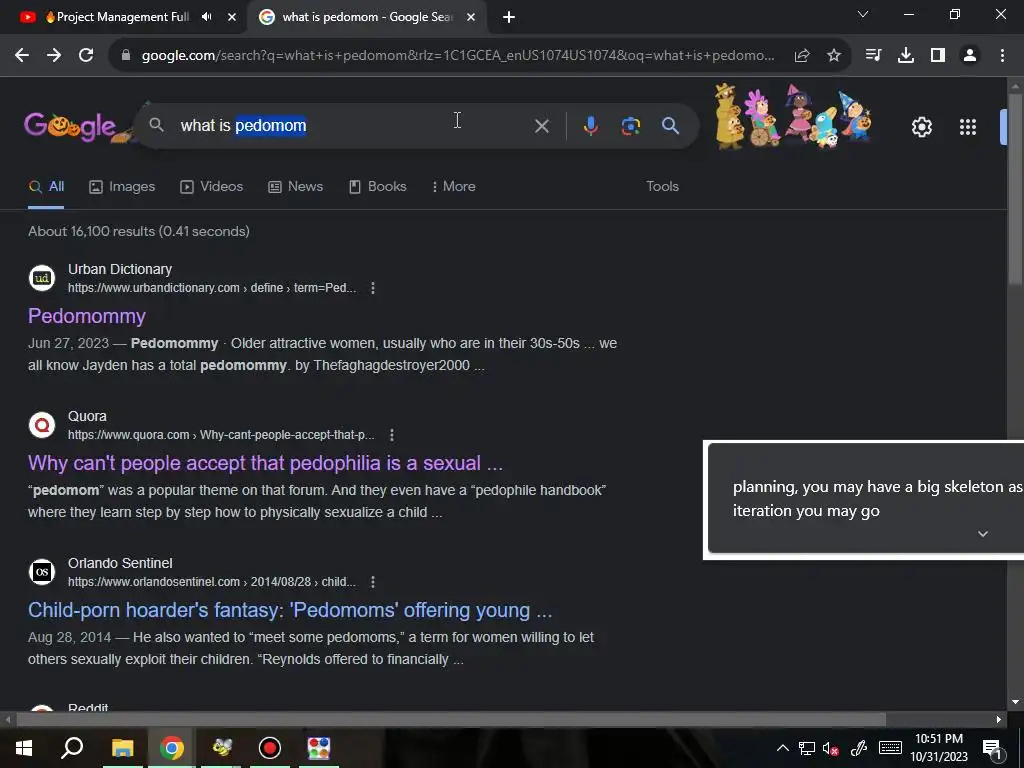Viewport: 1024px width, 768px height.
Task: Open the Quora result title link
Action: [x=265, y=463]
